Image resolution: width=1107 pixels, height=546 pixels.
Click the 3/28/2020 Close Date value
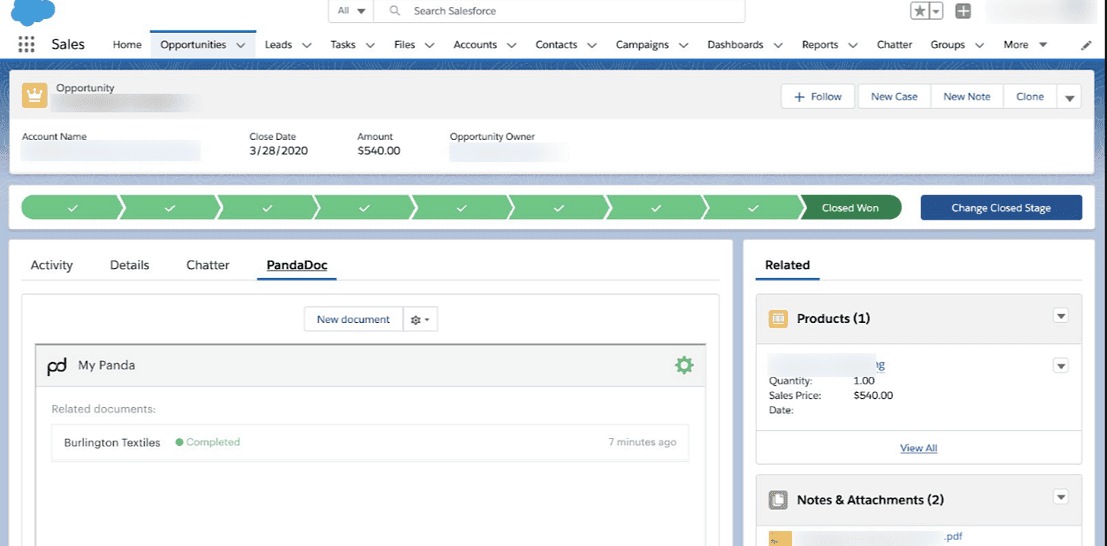click(x=278, y=150)
